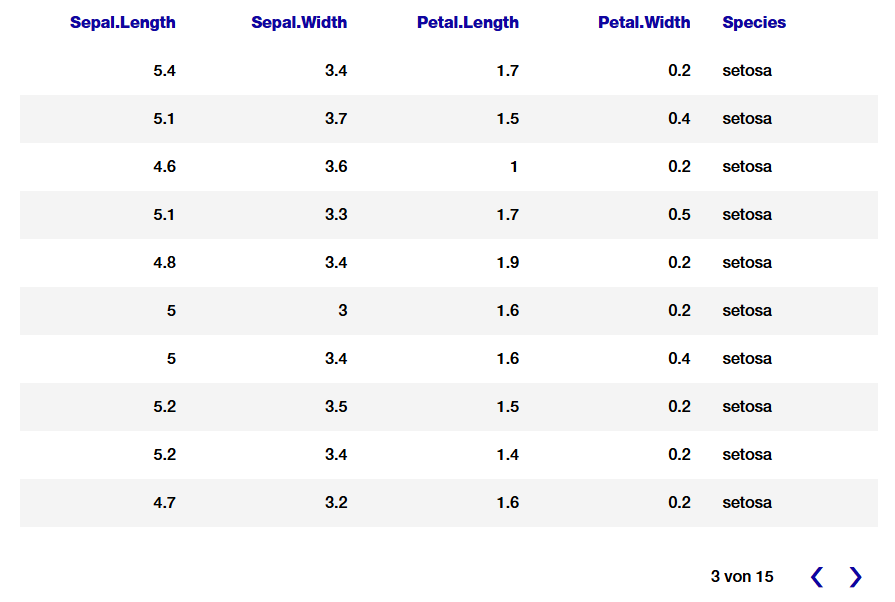The image size is (895, 602).
Task: Click the Petal.Length column header
Action: [468, 22]
